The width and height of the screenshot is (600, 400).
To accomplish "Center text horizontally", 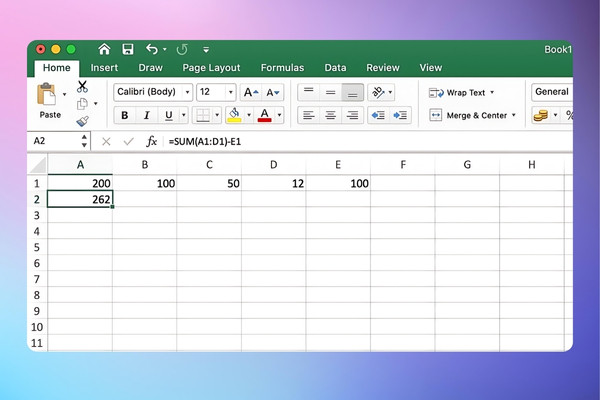I will point(331,115).
